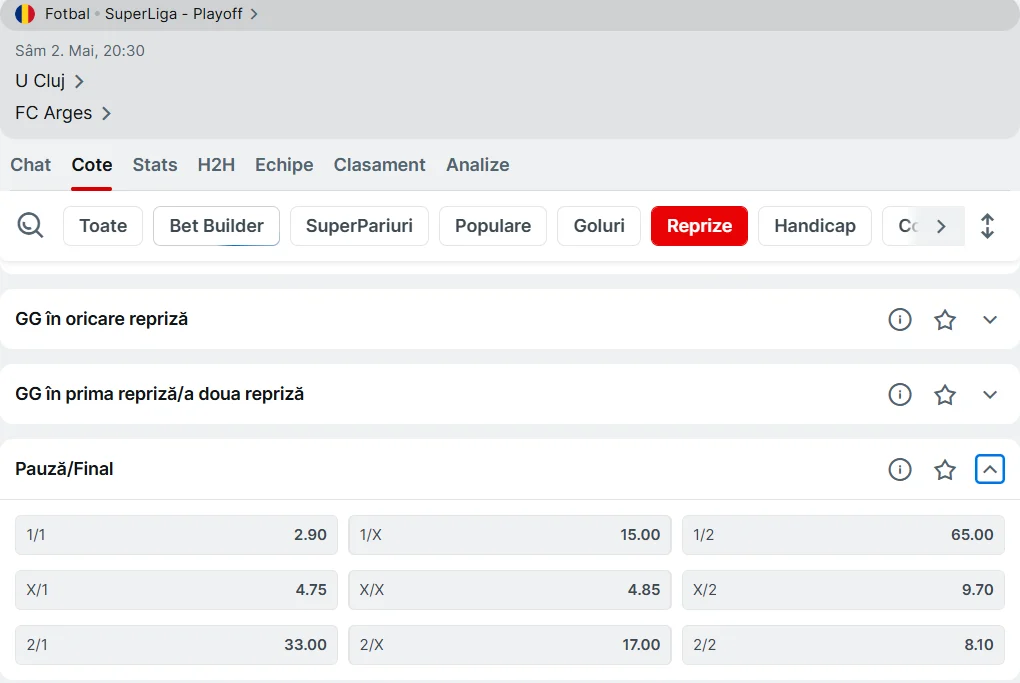The width and height of the screenshot is (1020, 683).
Task: Collapse the Pauză/Final section
Action: click(x=989, y=469)
